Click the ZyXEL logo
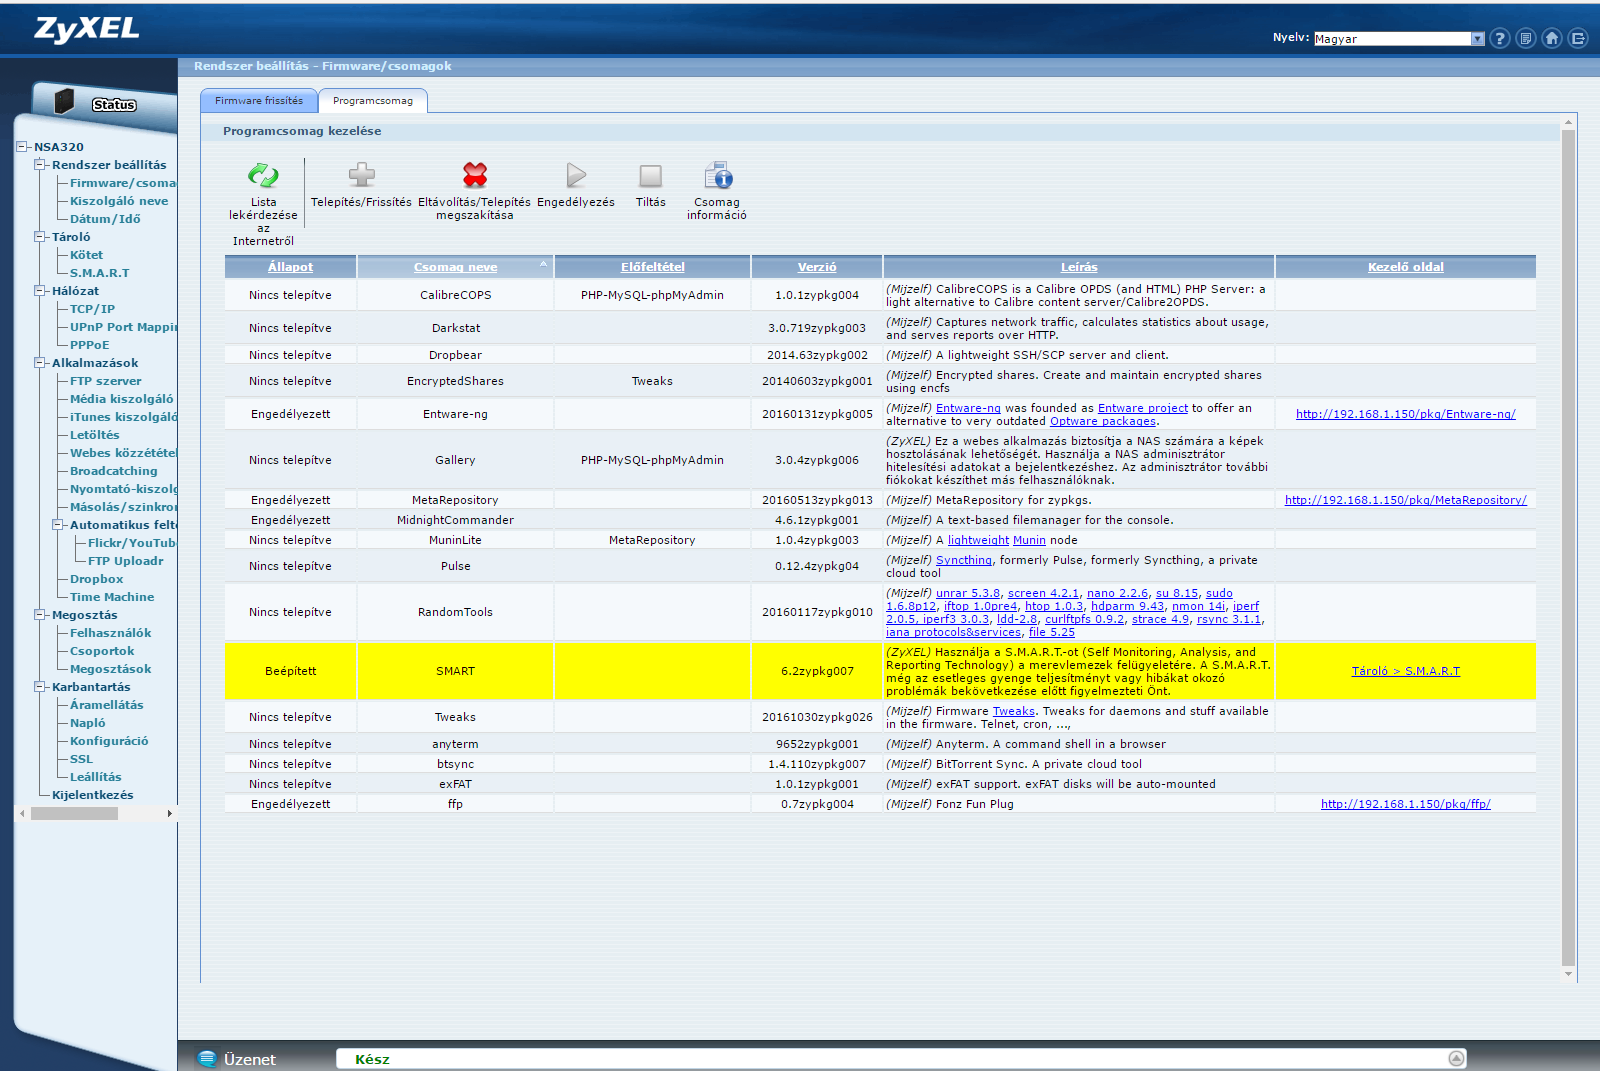The width and height of the screenshot is (1600, 1071). (x=87, y=29)
